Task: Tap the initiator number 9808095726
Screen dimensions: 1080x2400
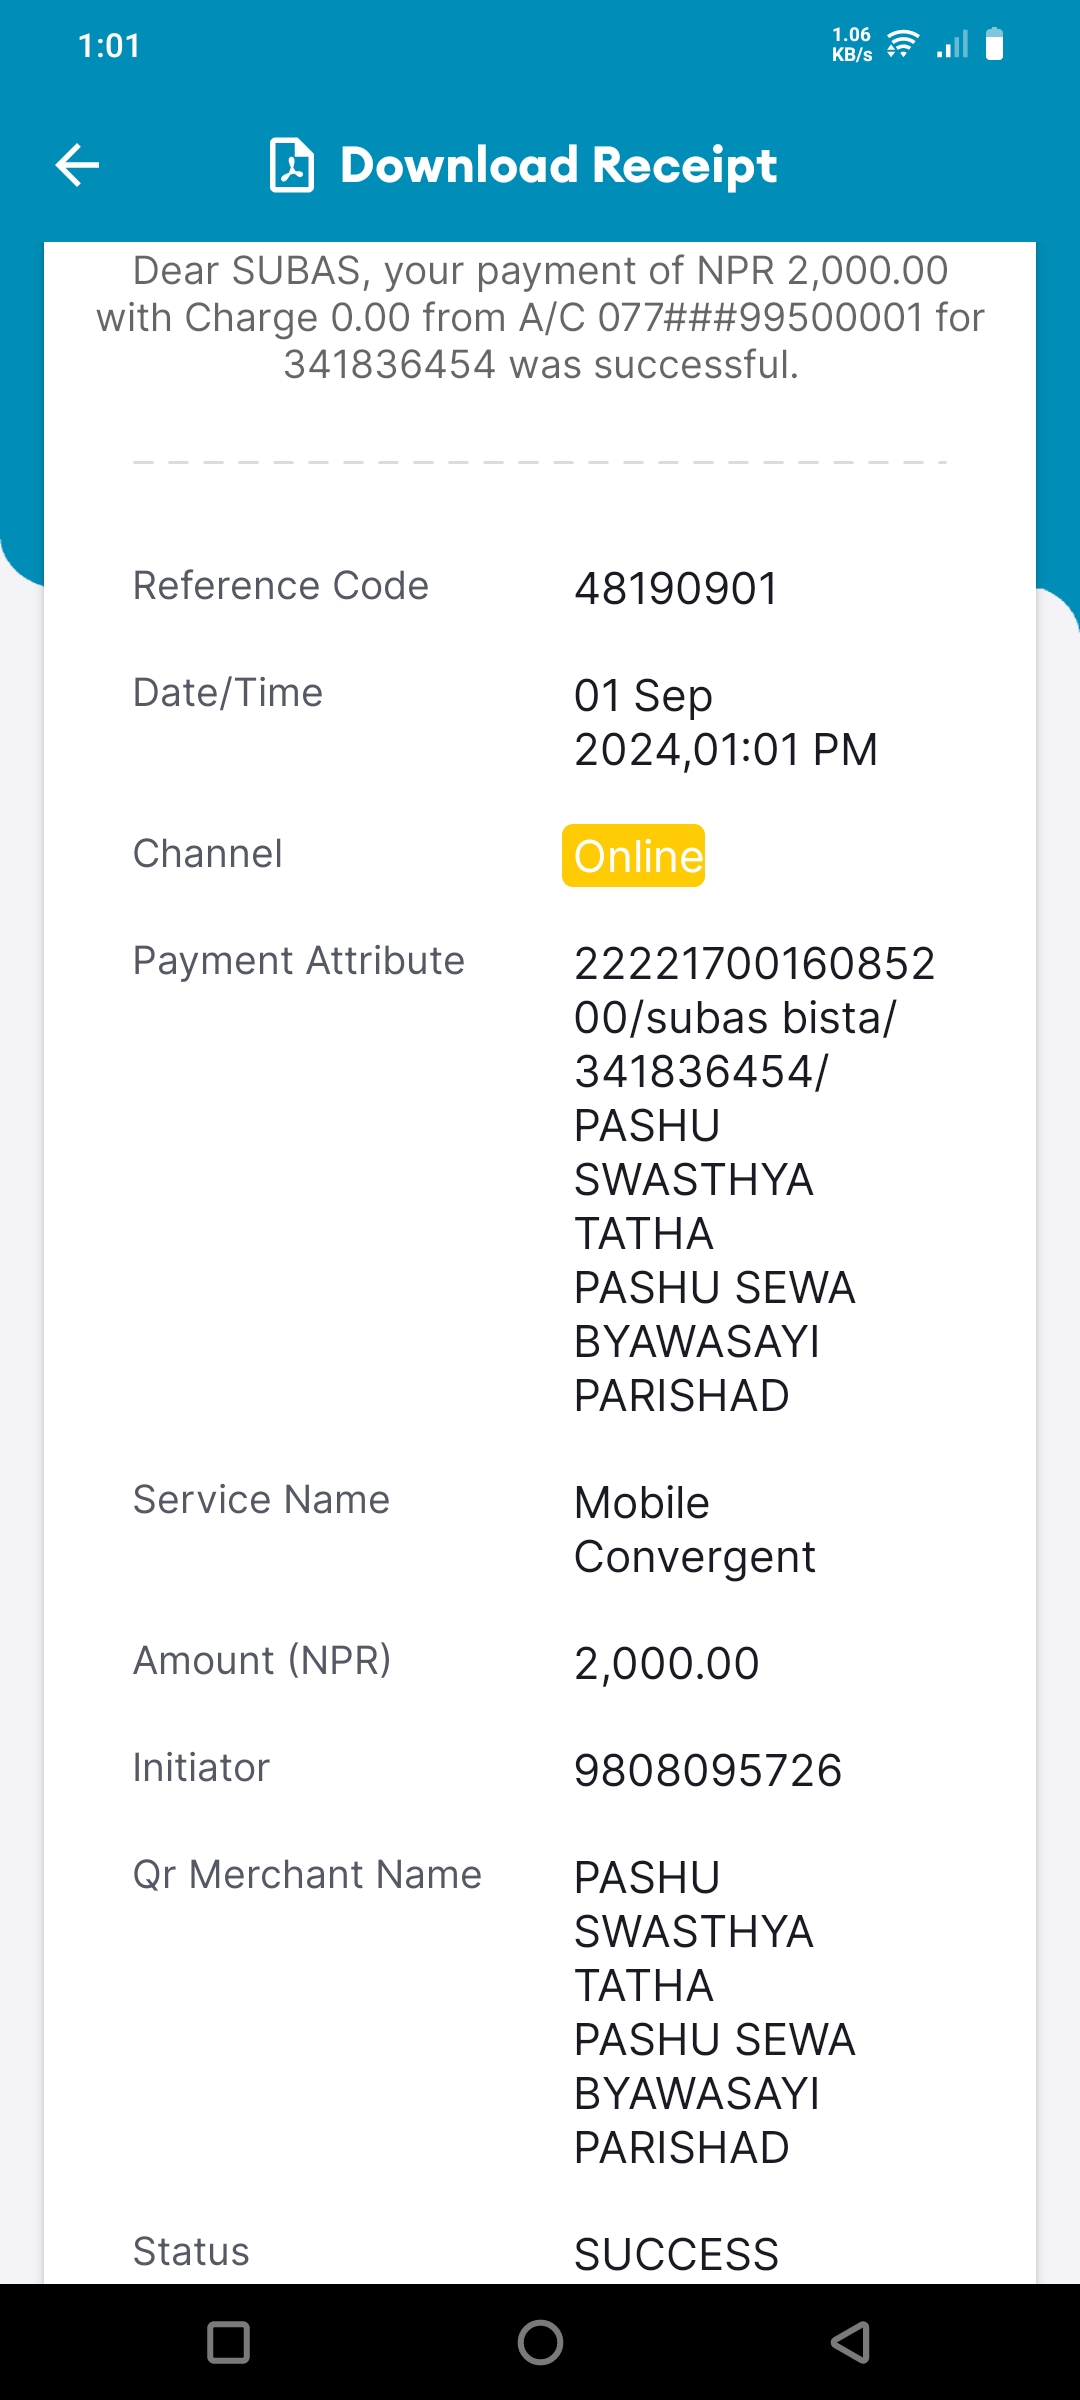Action: pos(708,1770)
